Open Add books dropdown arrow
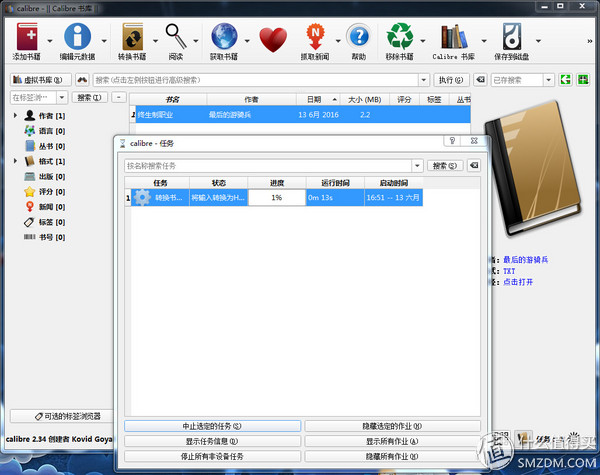This screenshot has width=600, height=475. pos(50,41)
